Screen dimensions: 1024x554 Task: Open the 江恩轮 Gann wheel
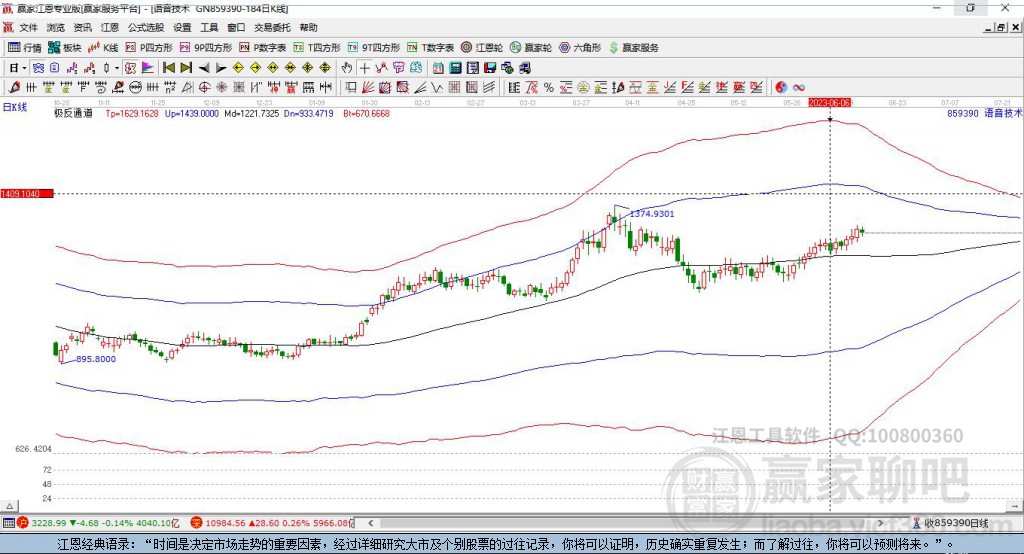(x=482, y=48)
